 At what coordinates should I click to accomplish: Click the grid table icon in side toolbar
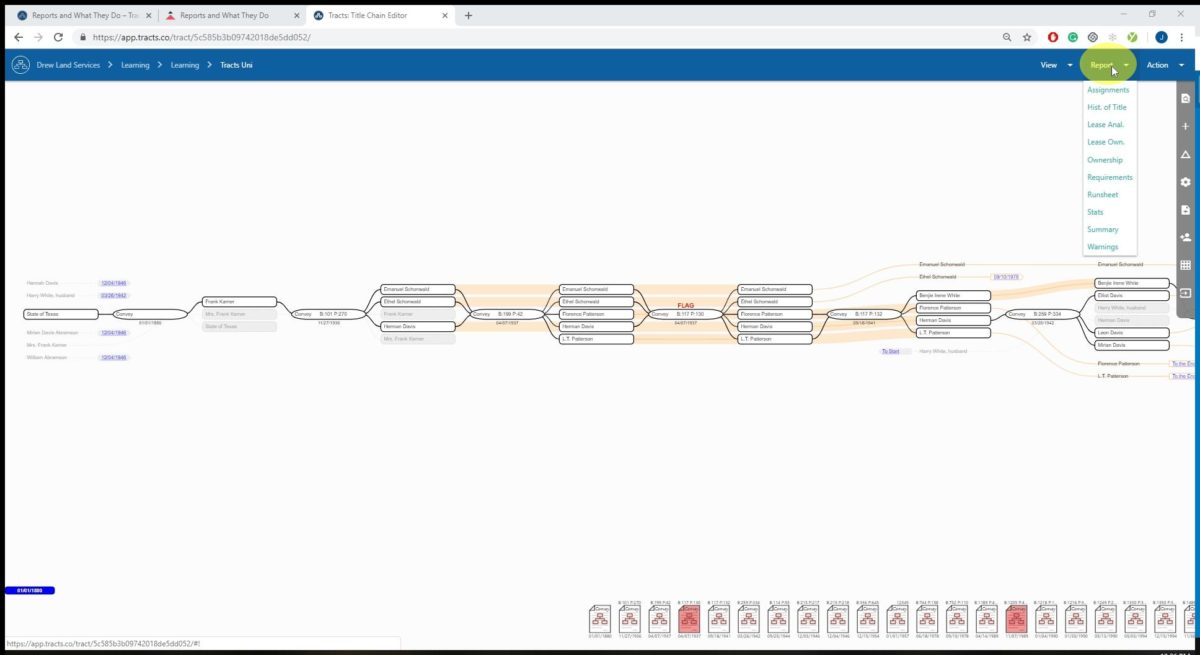[x=1186, y=265]
